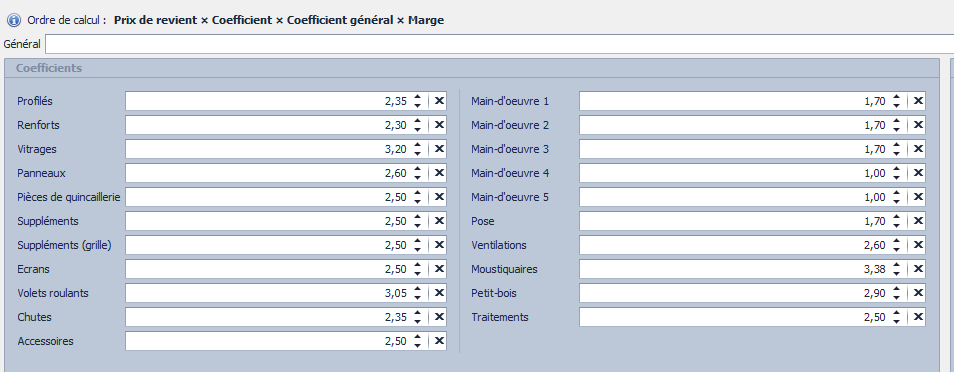
Task: Clear the Ventilations coefficient with its X
Action: tap(918, 245)
